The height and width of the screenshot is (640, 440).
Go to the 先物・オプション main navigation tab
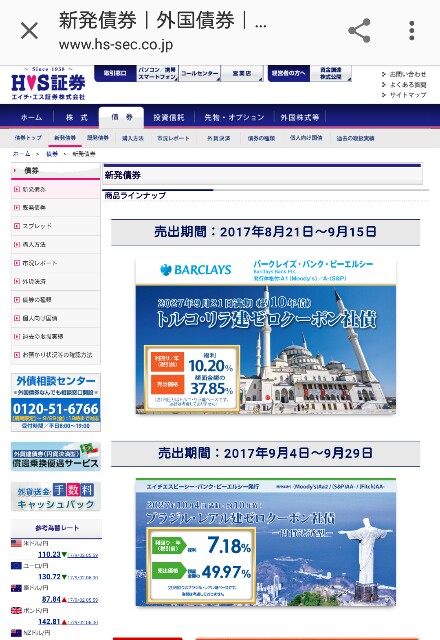(x=234, y=118)
